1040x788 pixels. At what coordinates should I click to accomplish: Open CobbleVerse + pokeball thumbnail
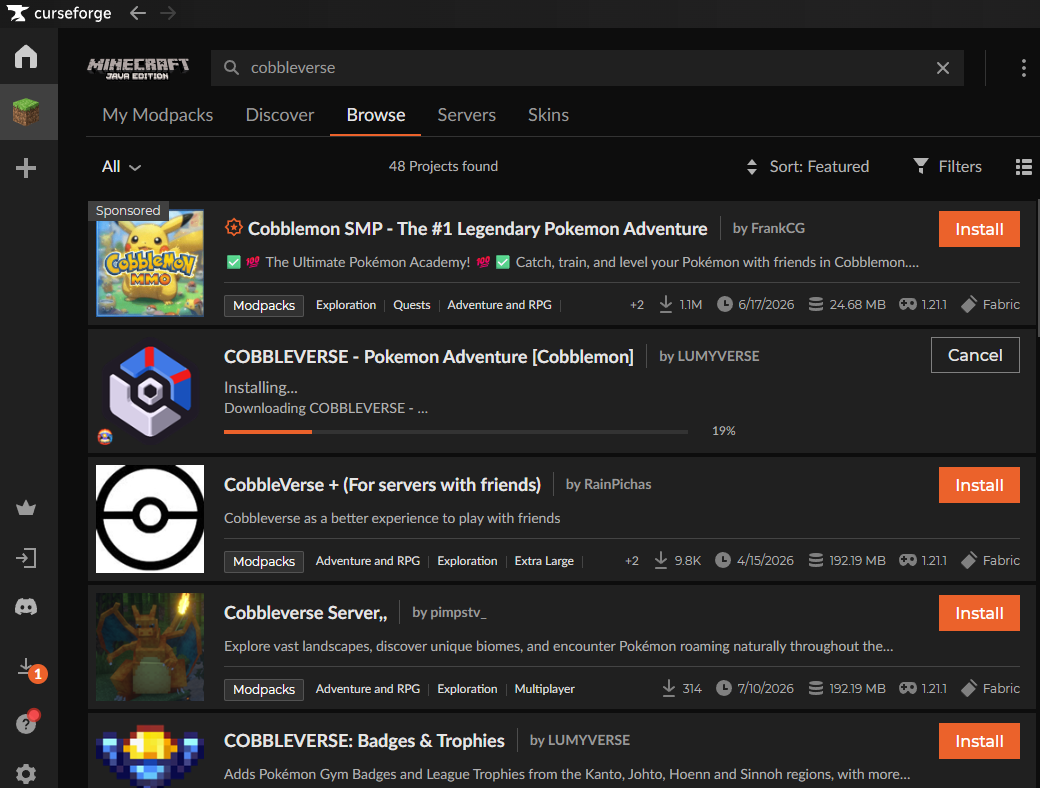click(150, 519)
